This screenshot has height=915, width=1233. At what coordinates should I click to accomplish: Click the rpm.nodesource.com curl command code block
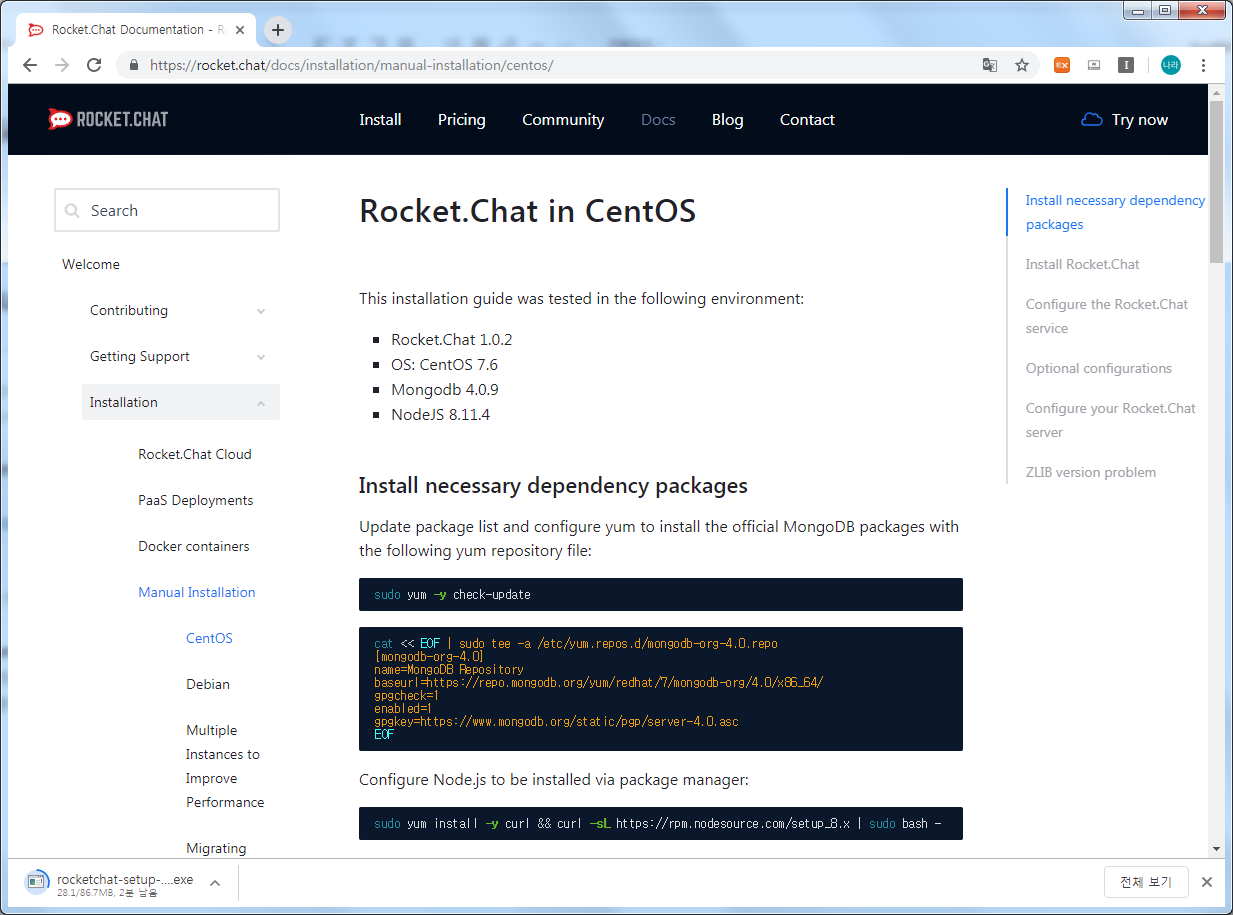(661, 824)
